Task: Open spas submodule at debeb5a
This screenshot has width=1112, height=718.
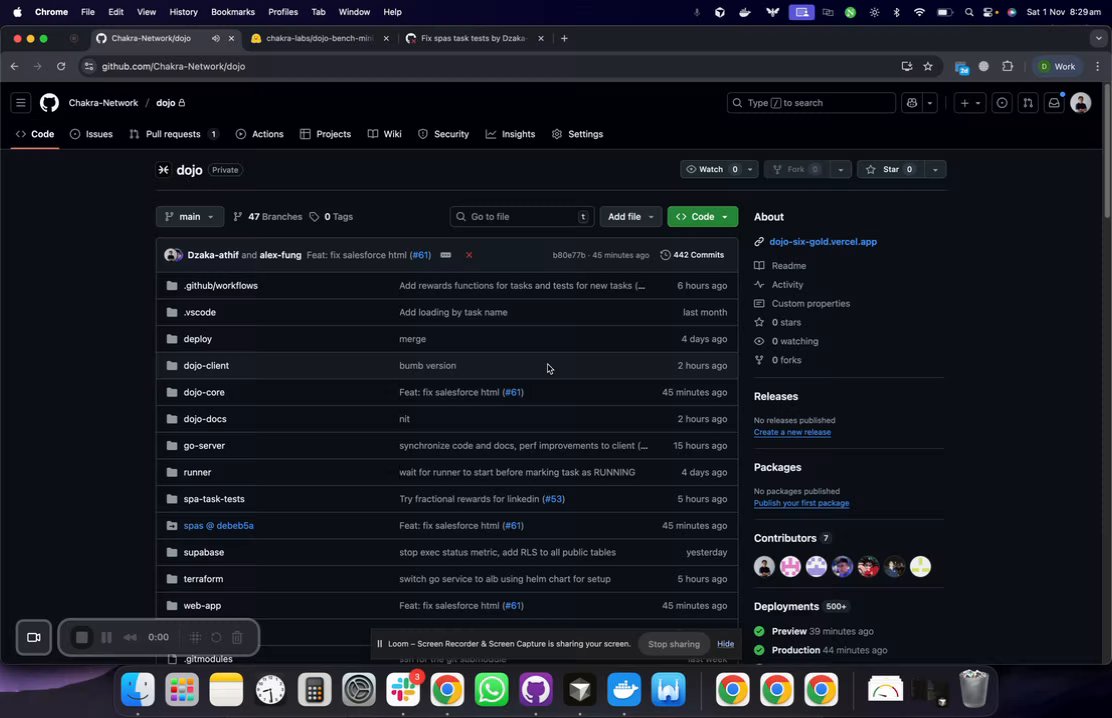Action: click(x=218, y=526)
